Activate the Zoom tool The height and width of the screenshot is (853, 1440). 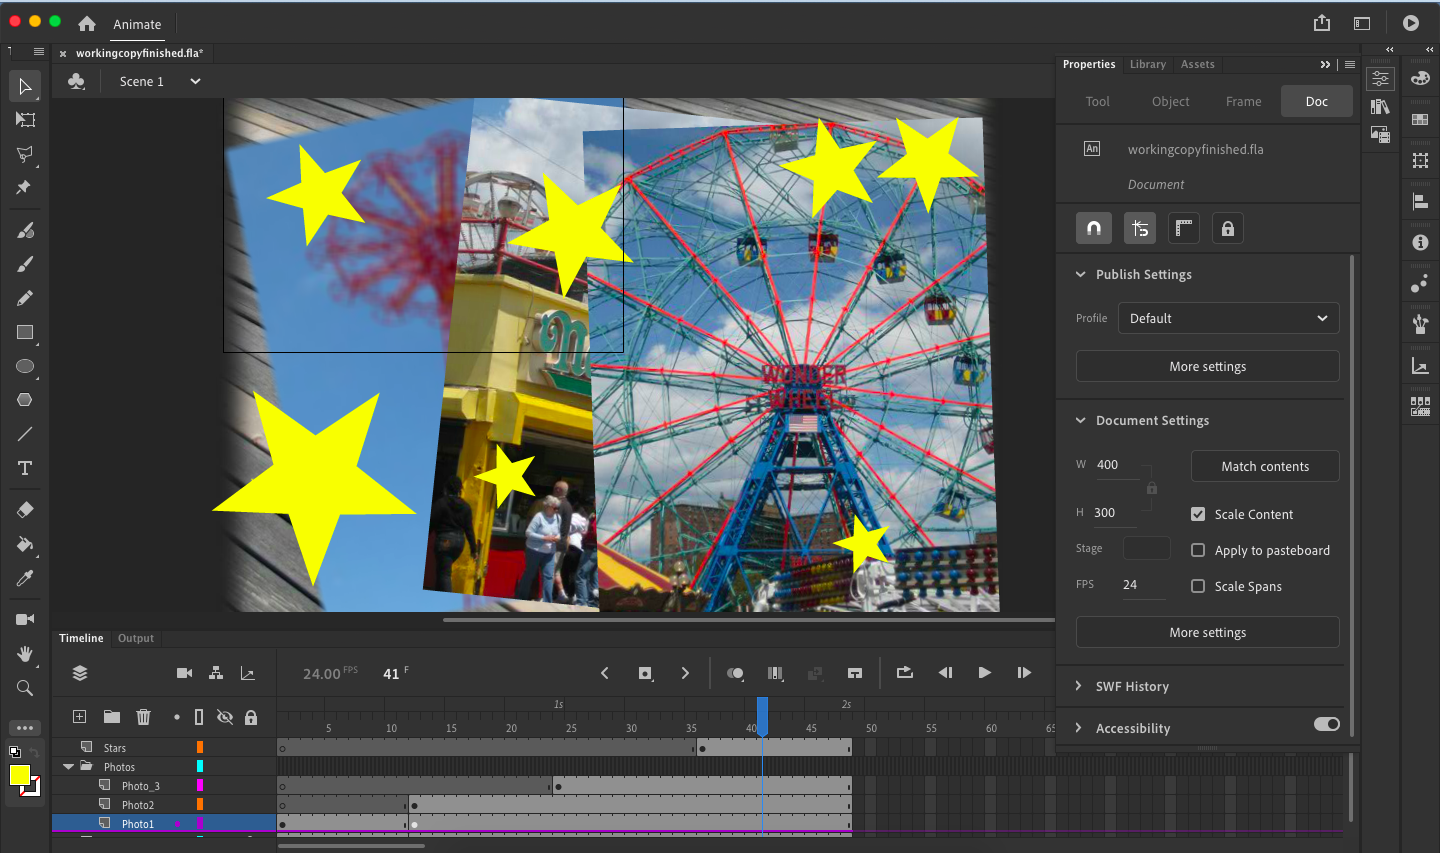coord(25,688)
